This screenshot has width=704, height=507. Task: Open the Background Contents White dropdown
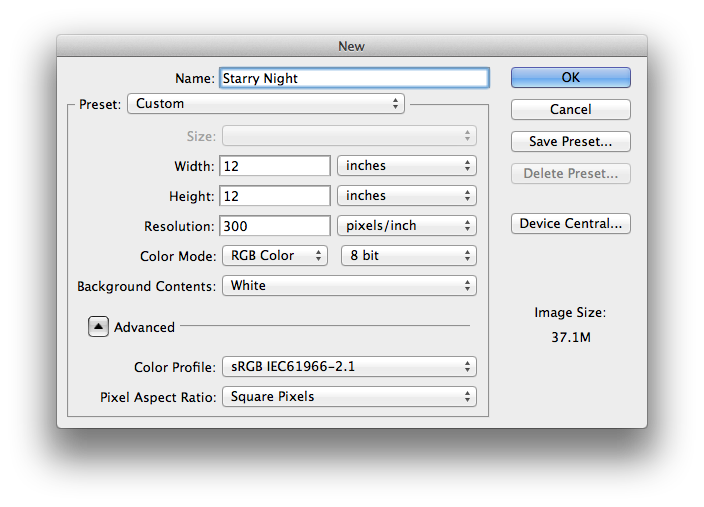349,286
